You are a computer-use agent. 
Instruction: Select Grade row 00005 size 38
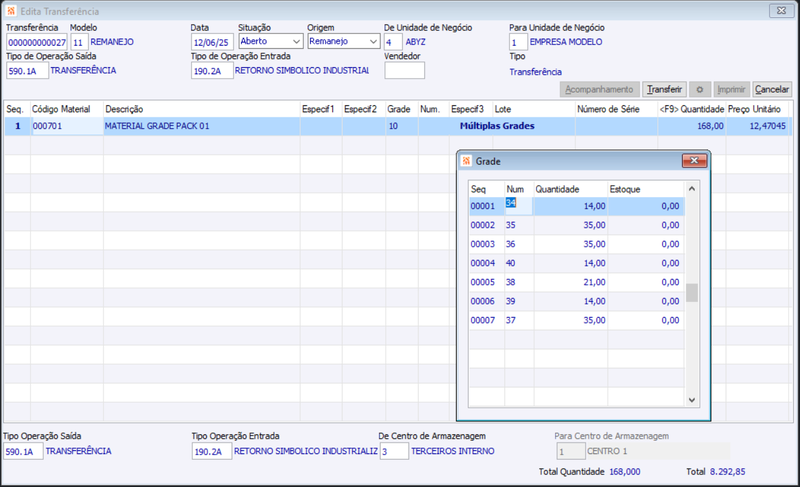(577, 282)
